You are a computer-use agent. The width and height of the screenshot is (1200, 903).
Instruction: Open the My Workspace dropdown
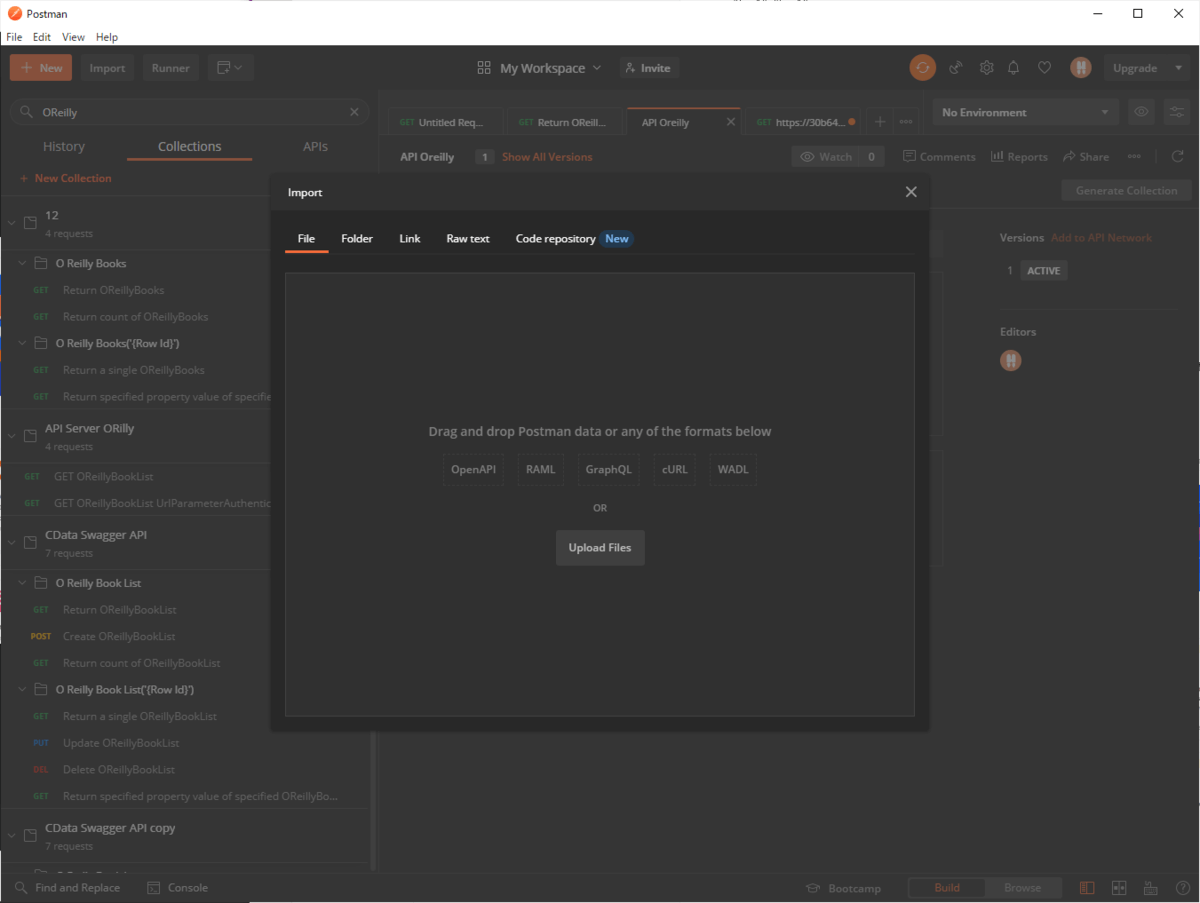click(x=540, y=68)
